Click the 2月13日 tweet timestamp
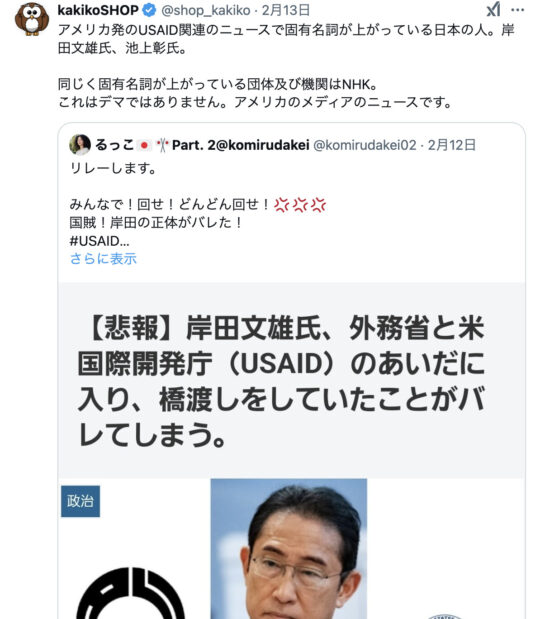Image resolution: width=540 pixels, height=619 pixels. click(x=286, y=10)
